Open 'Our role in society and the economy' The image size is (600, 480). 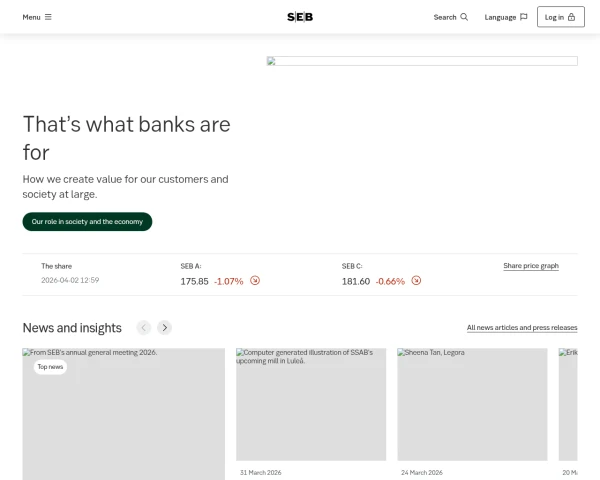click(87, 222)
